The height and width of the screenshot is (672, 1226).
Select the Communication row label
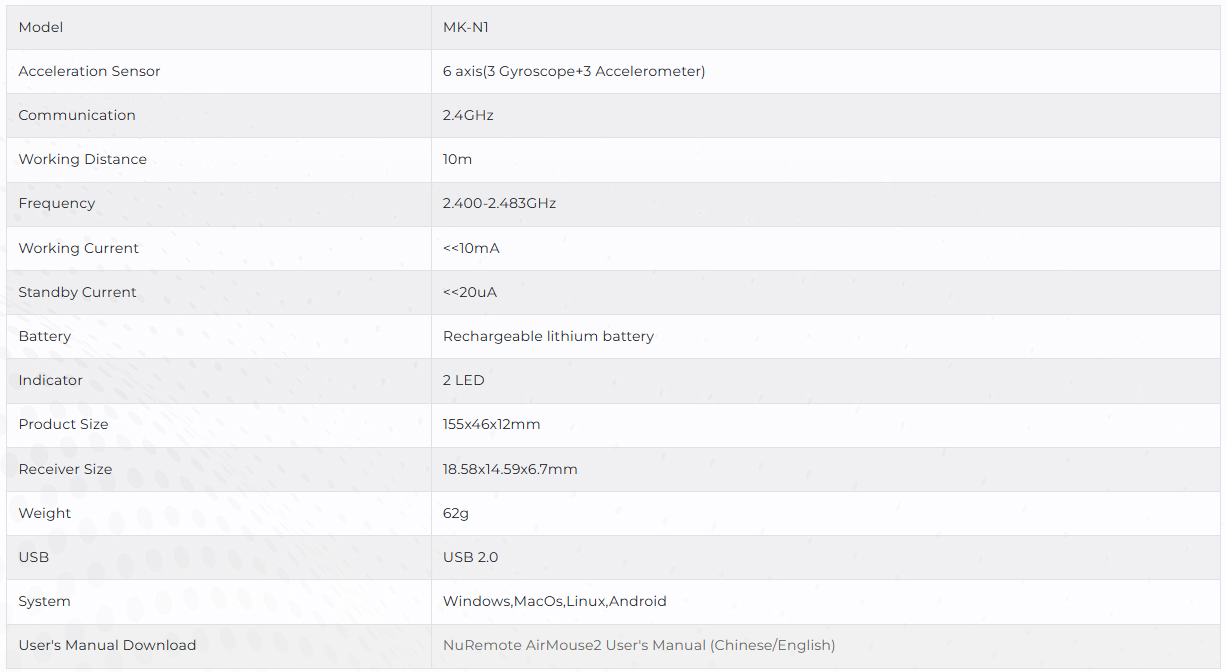77,115
